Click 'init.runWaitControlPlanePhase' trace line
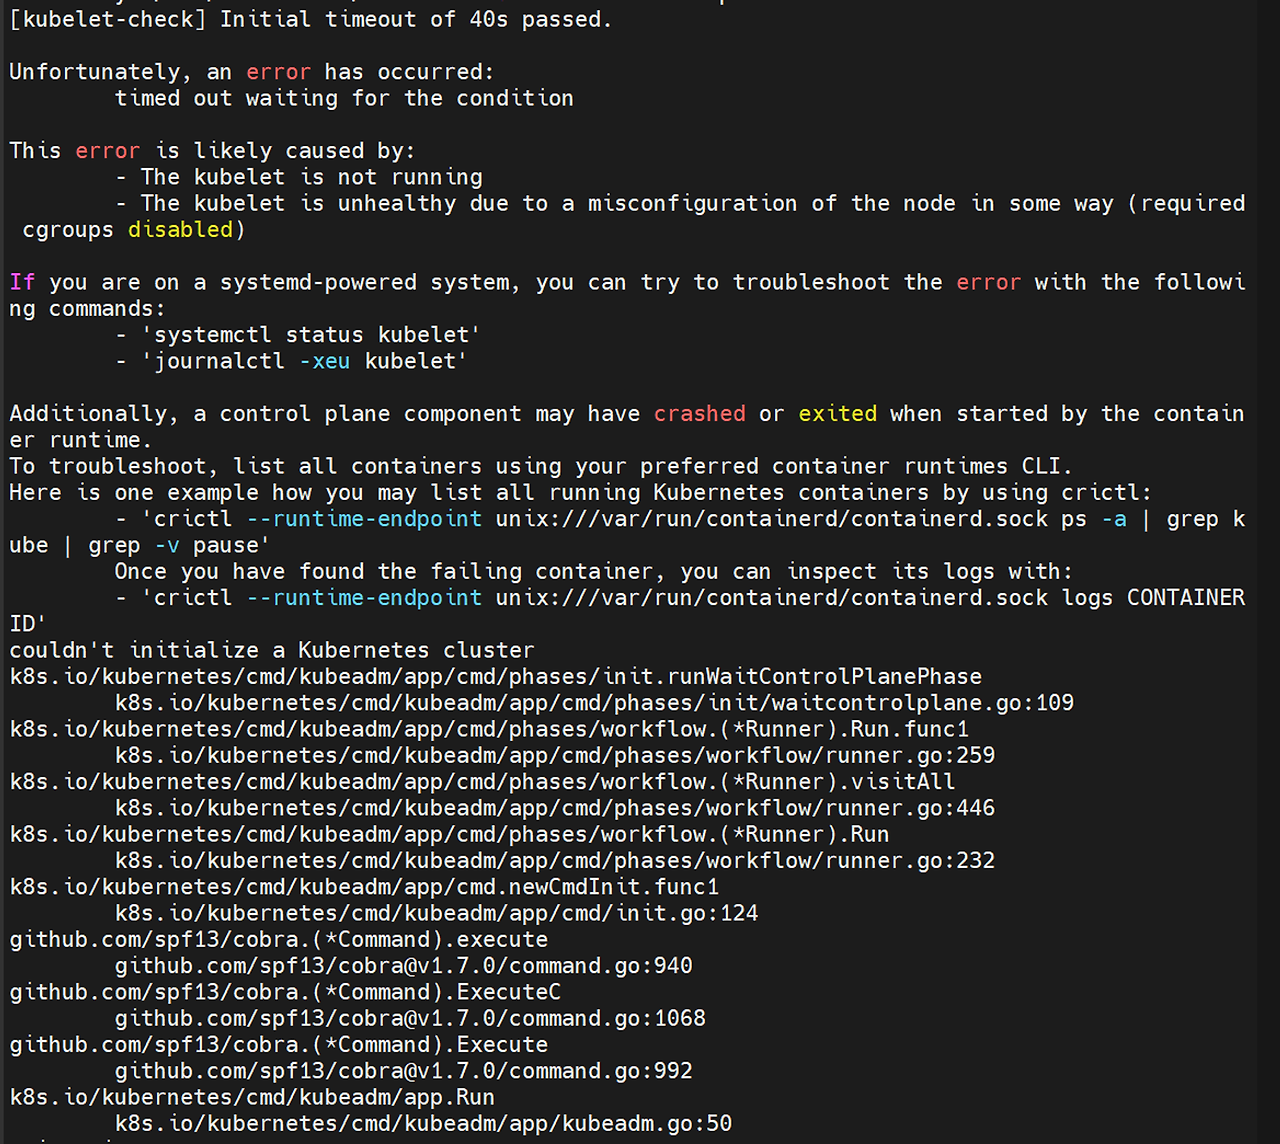Screen dimensions: 1280x1144 click(496, 676)
